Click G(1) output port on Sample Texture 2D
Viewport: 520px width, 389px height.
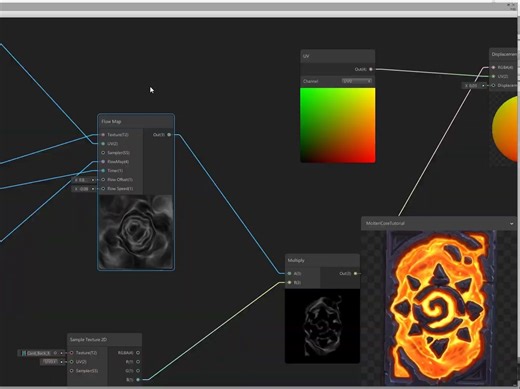pos(138,371)
